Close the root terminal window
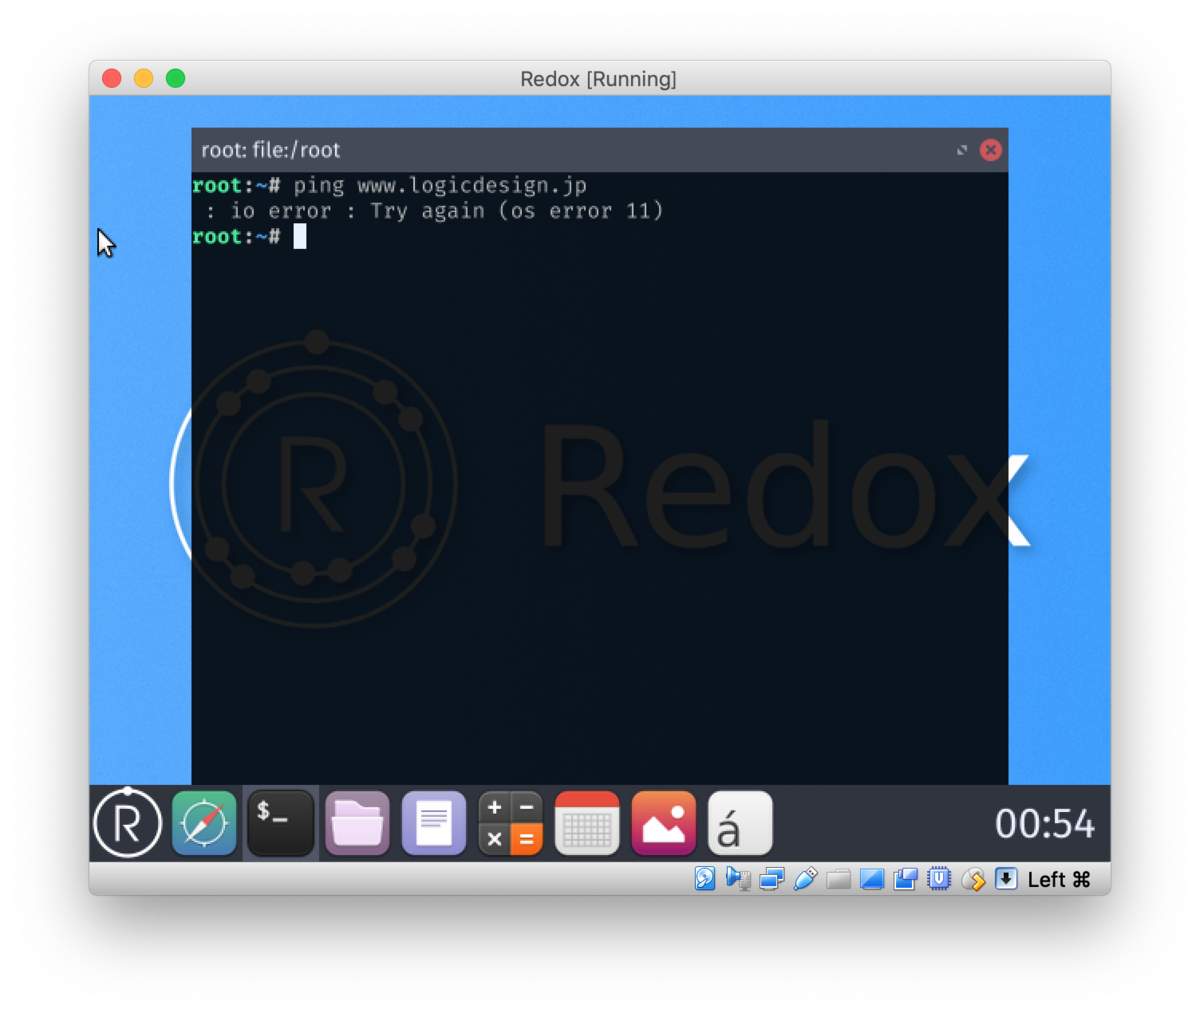The width and height of the screenshot is (1200, 1013). (x=991, y=150)
